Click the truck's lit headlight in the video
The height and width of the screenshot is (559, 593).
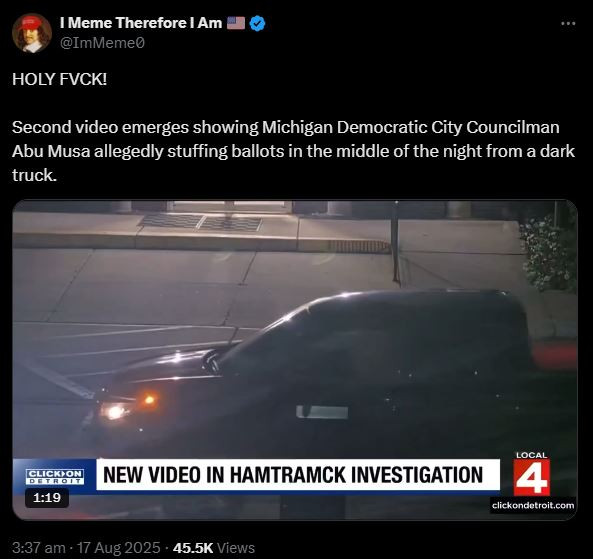click(113, 411)
